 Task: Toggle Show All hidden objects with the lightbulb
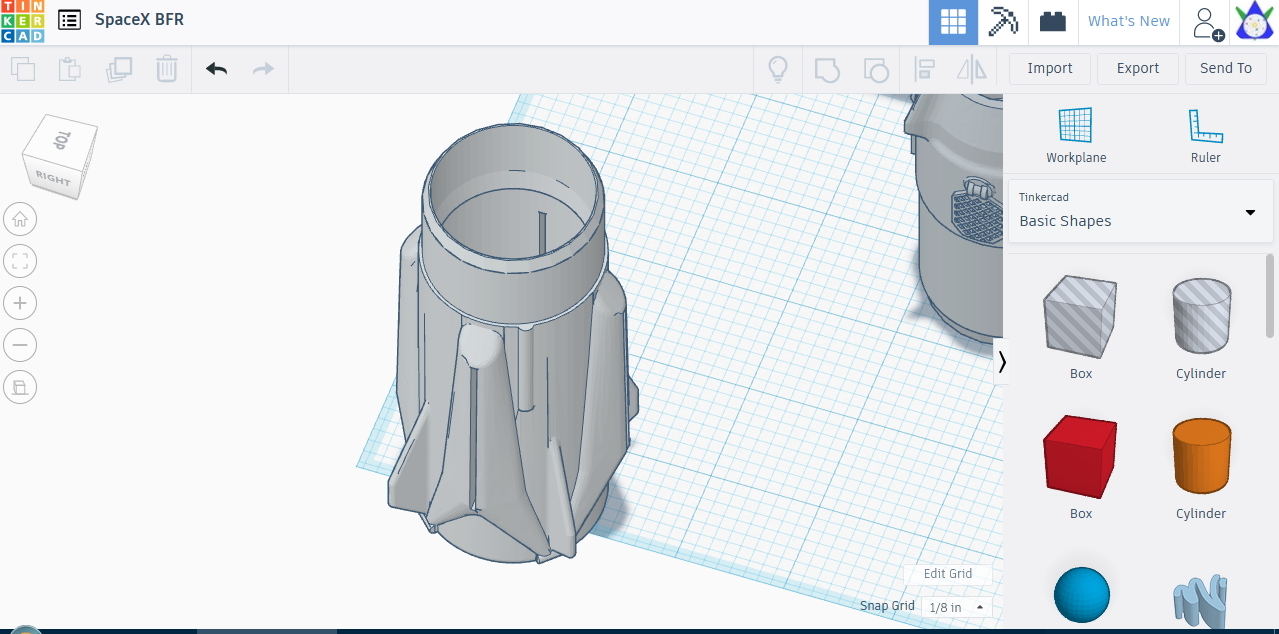point(778,68)
